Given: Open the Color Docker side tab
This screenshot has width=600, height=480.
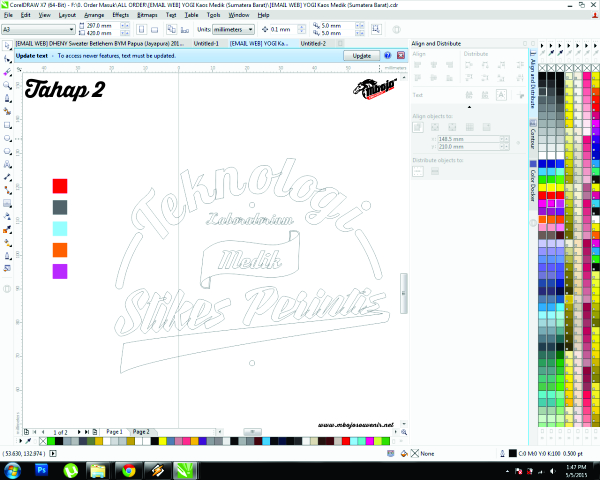Looking at the screenshot, I should click(x=533, y=183).
